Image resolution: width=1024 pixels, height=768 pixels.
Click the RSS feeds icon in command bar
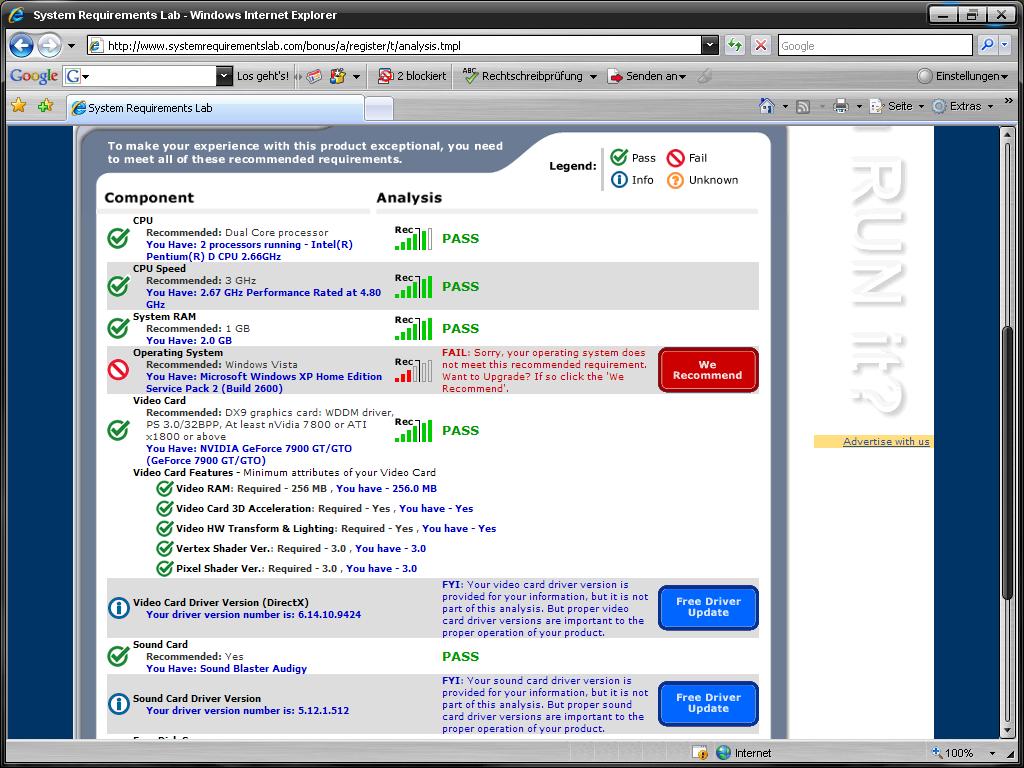803,106
